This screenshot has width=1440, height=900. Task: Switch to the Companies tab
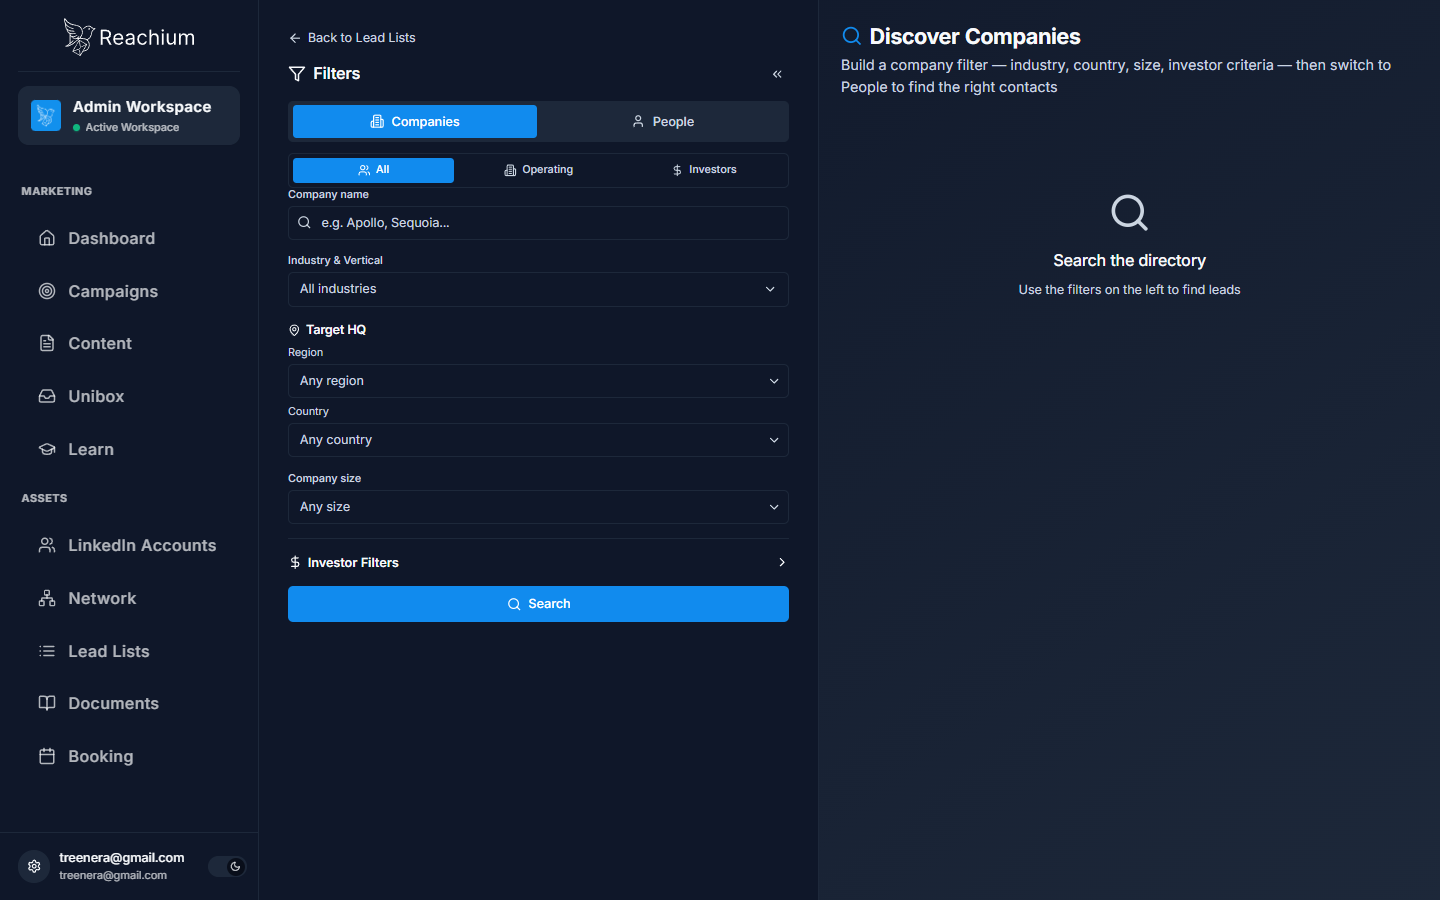(x=415, y=121)
